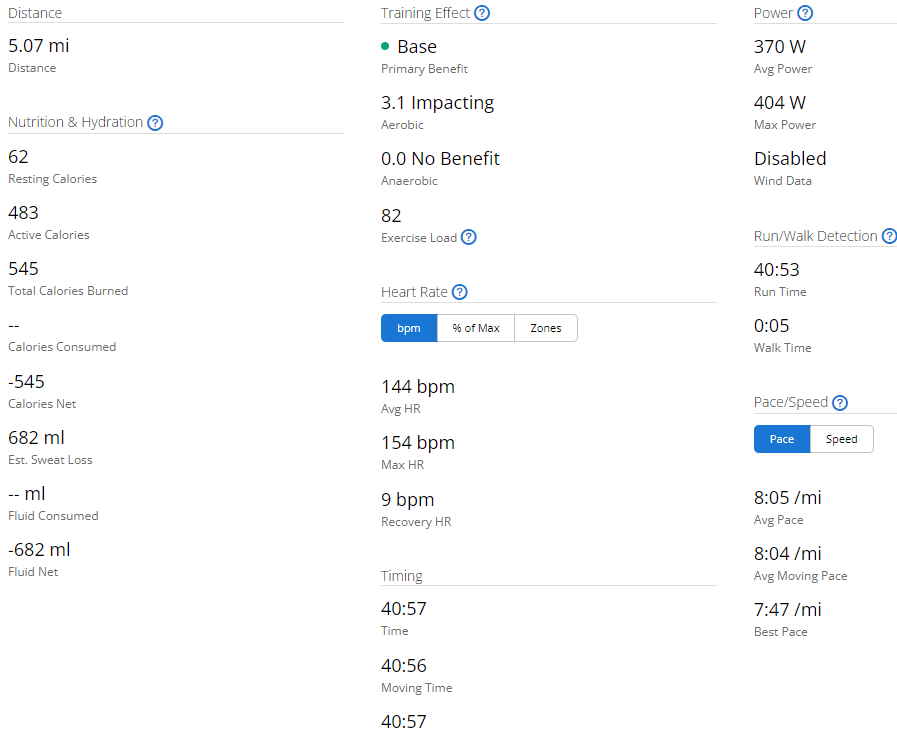Select the 370 W average power value

779,47
